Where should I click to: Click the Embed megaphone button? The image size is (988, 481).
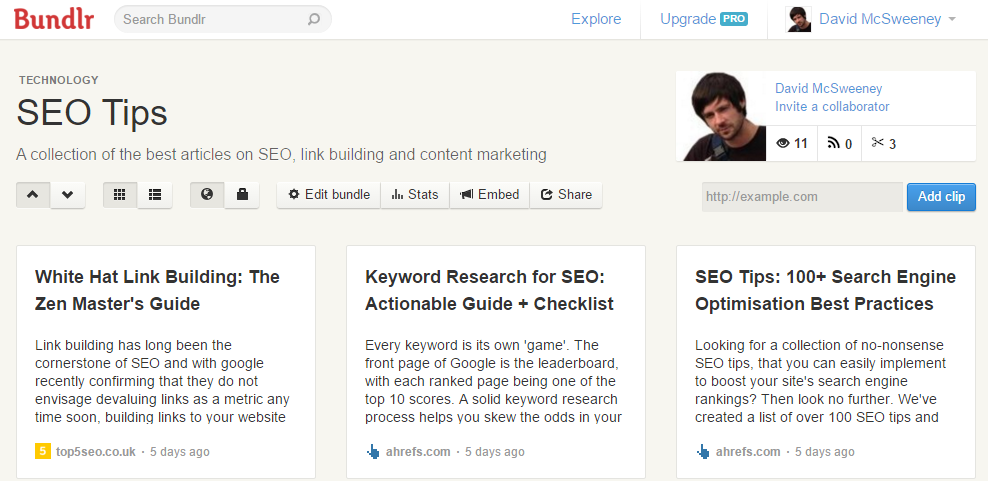pyautogui.click(x=490, y=194)
